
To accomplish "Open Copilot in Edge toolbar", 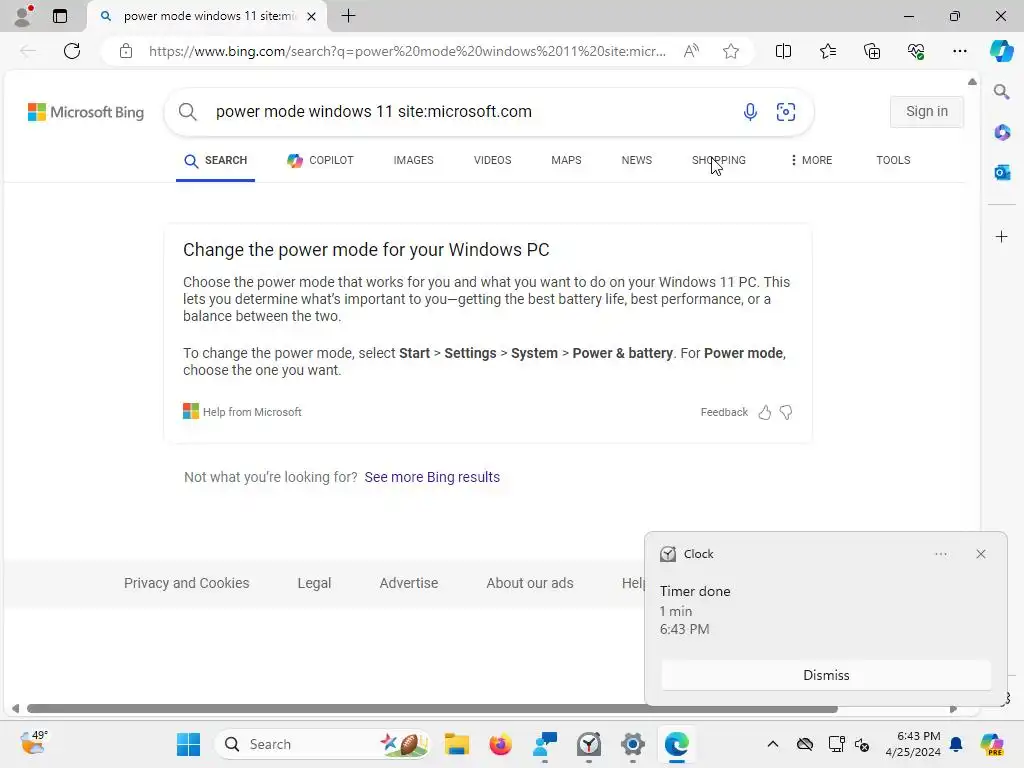I will coord(1001,51).
